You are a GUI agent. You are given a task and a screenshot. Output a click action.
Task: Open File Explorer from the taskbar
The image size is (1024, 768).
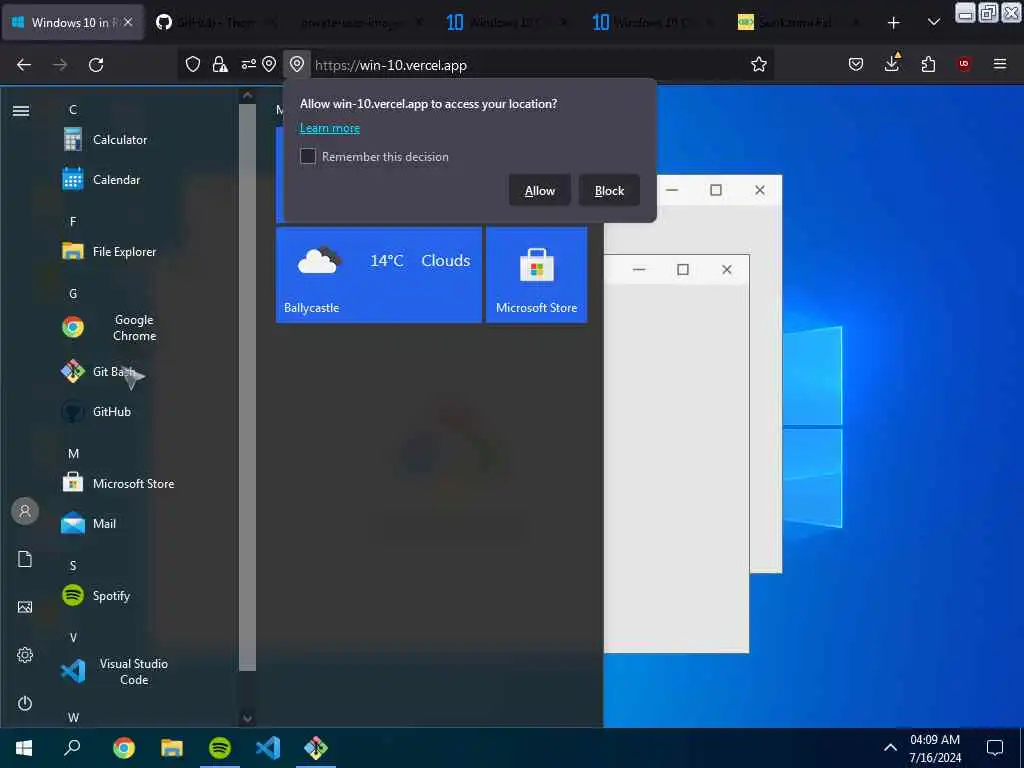tap(172, 748)
